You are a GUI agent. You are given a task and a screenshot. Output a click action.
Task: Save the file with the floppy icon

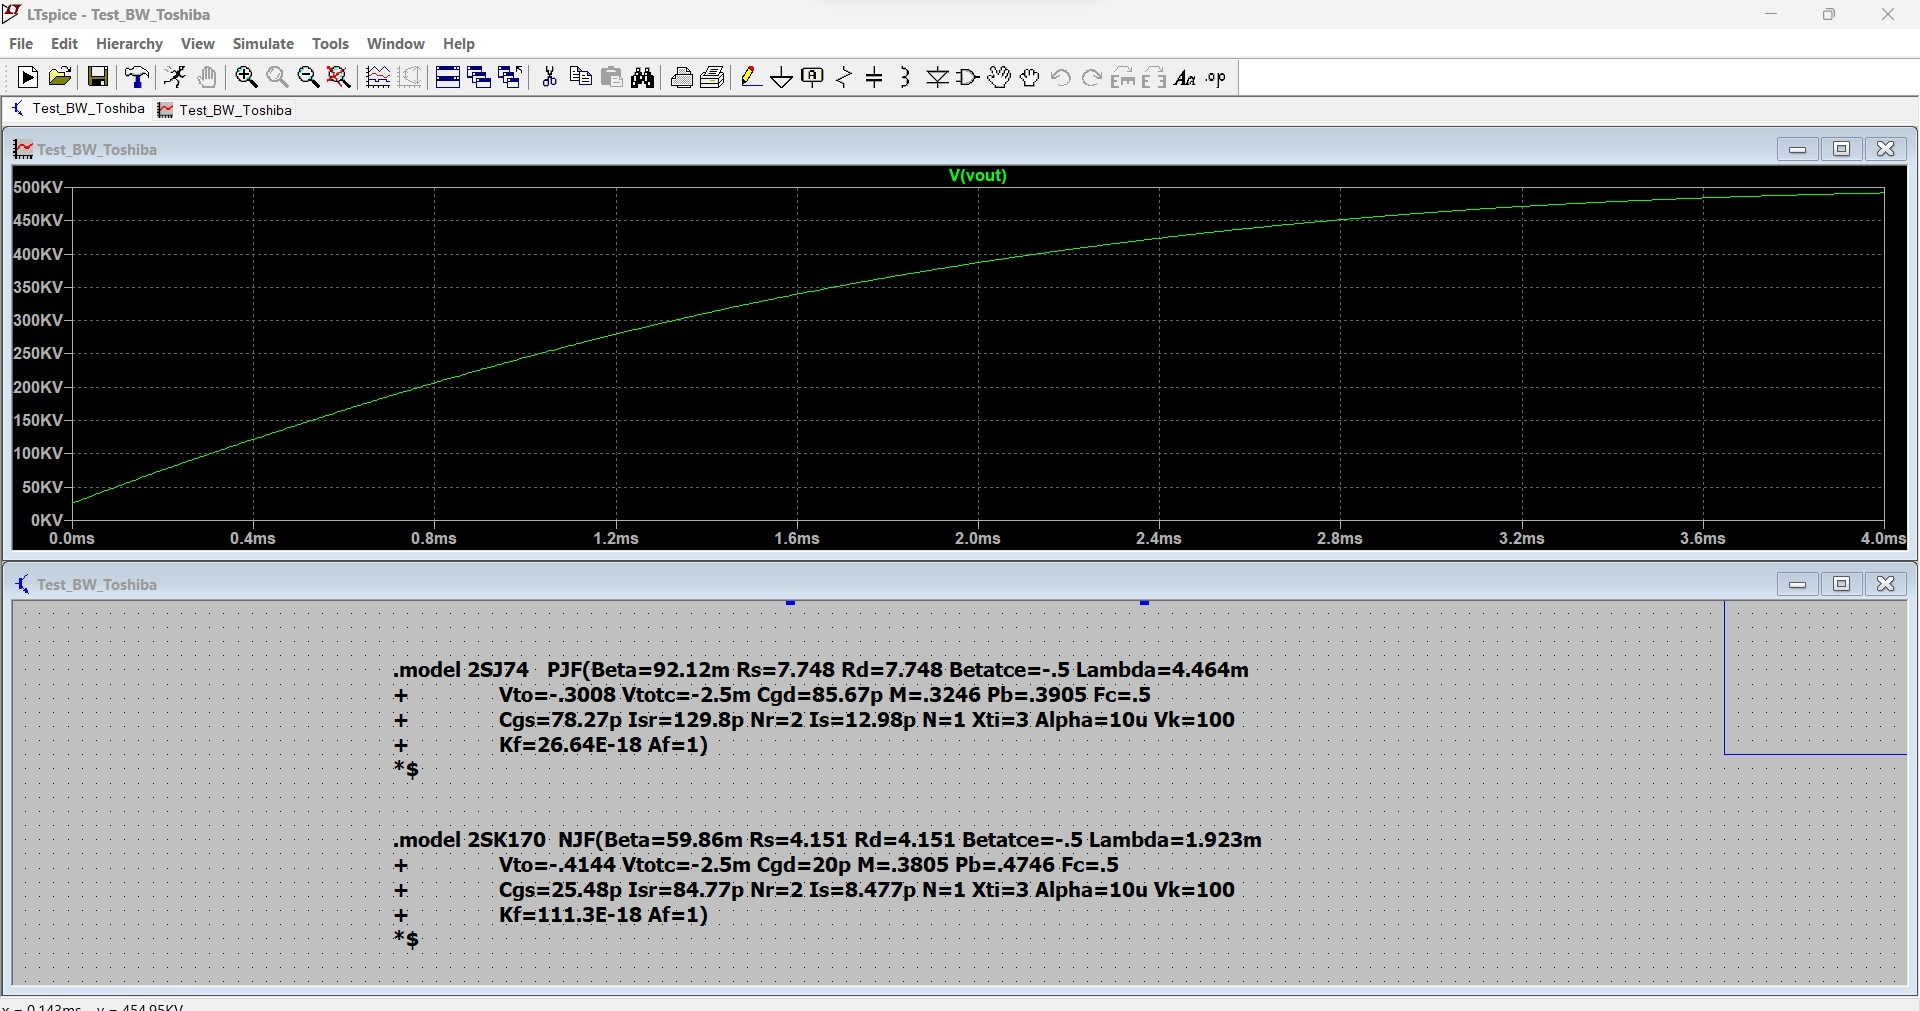coord(98,78)
